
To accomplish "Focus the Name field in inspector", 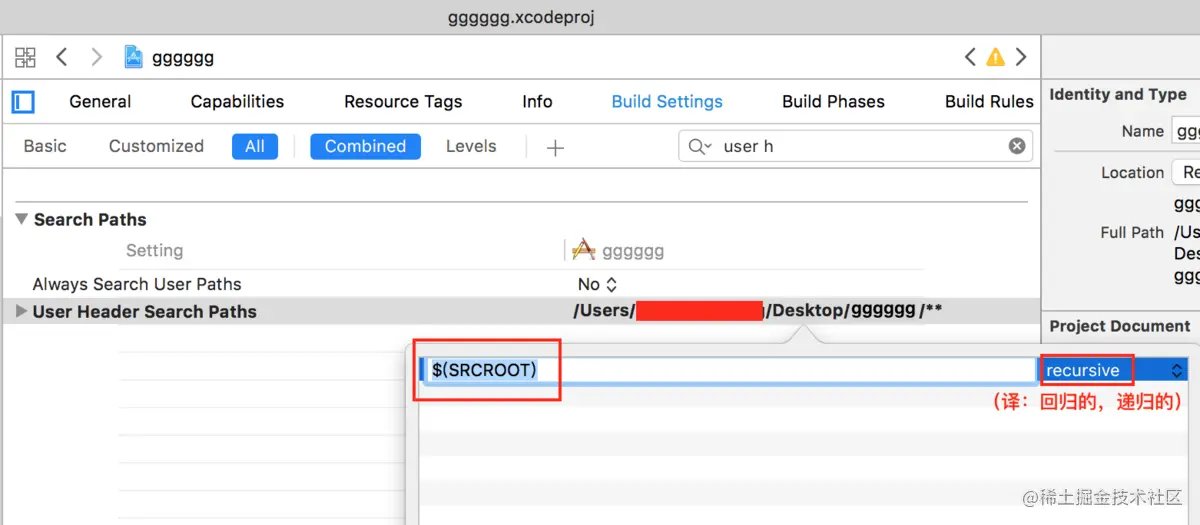I will tap(1186, 131).
